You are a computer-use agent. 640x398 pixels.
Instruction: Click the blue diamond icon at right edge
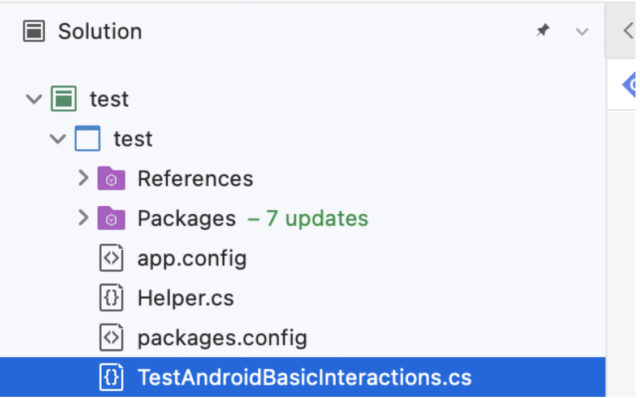tap(629, 85)
